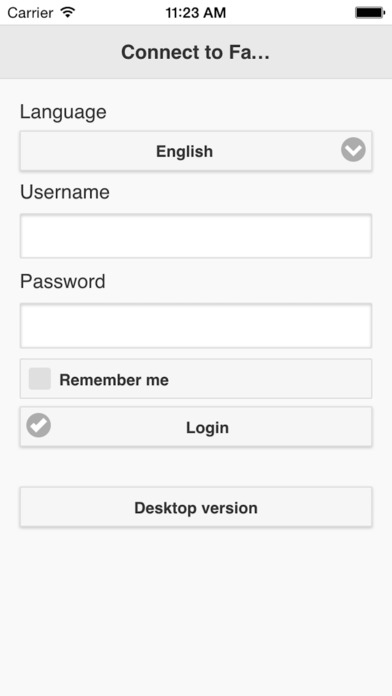Open the Language dropdown showing English
Screen dimensions: 392x696
(x=196, y=151)
